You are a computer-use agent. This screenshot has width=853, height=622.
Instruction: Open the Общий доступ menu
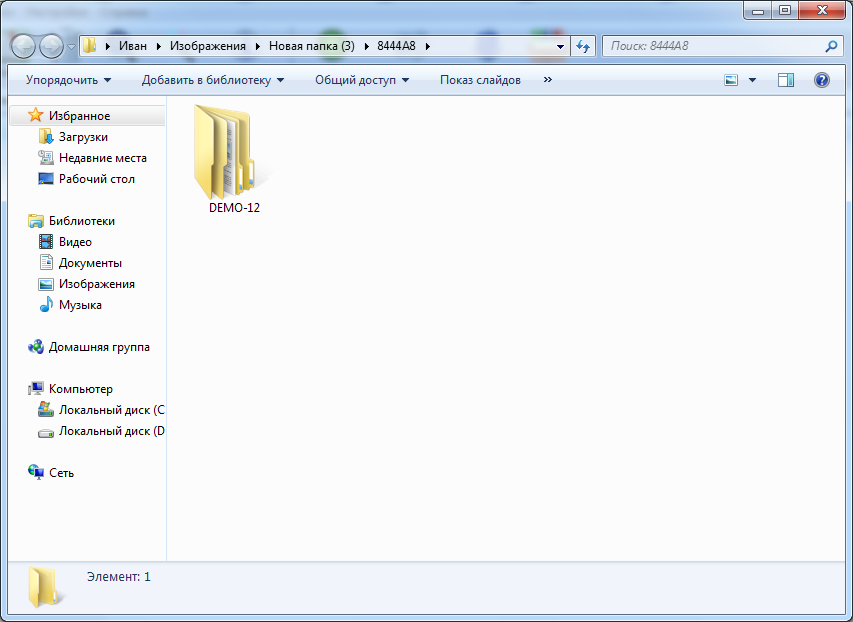pos(362,80)
